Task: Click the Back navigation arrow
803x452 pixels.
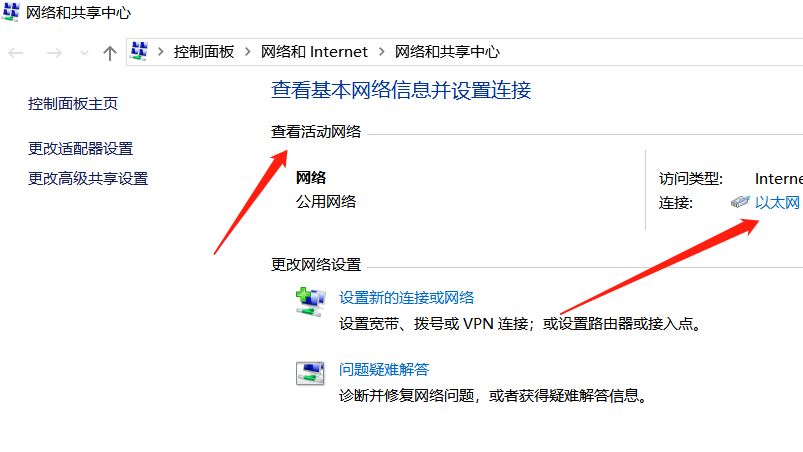Action: point(16,53)
